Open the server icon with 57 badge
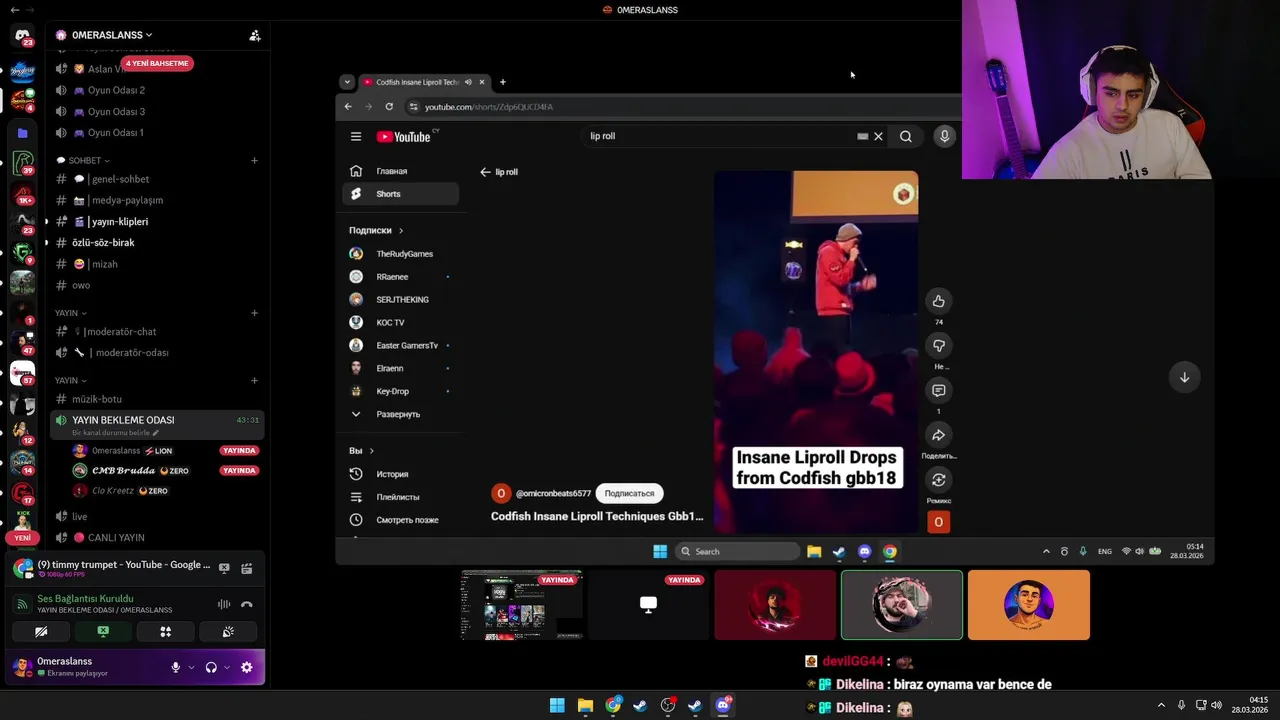1280x720 pixels. point(22,373)
